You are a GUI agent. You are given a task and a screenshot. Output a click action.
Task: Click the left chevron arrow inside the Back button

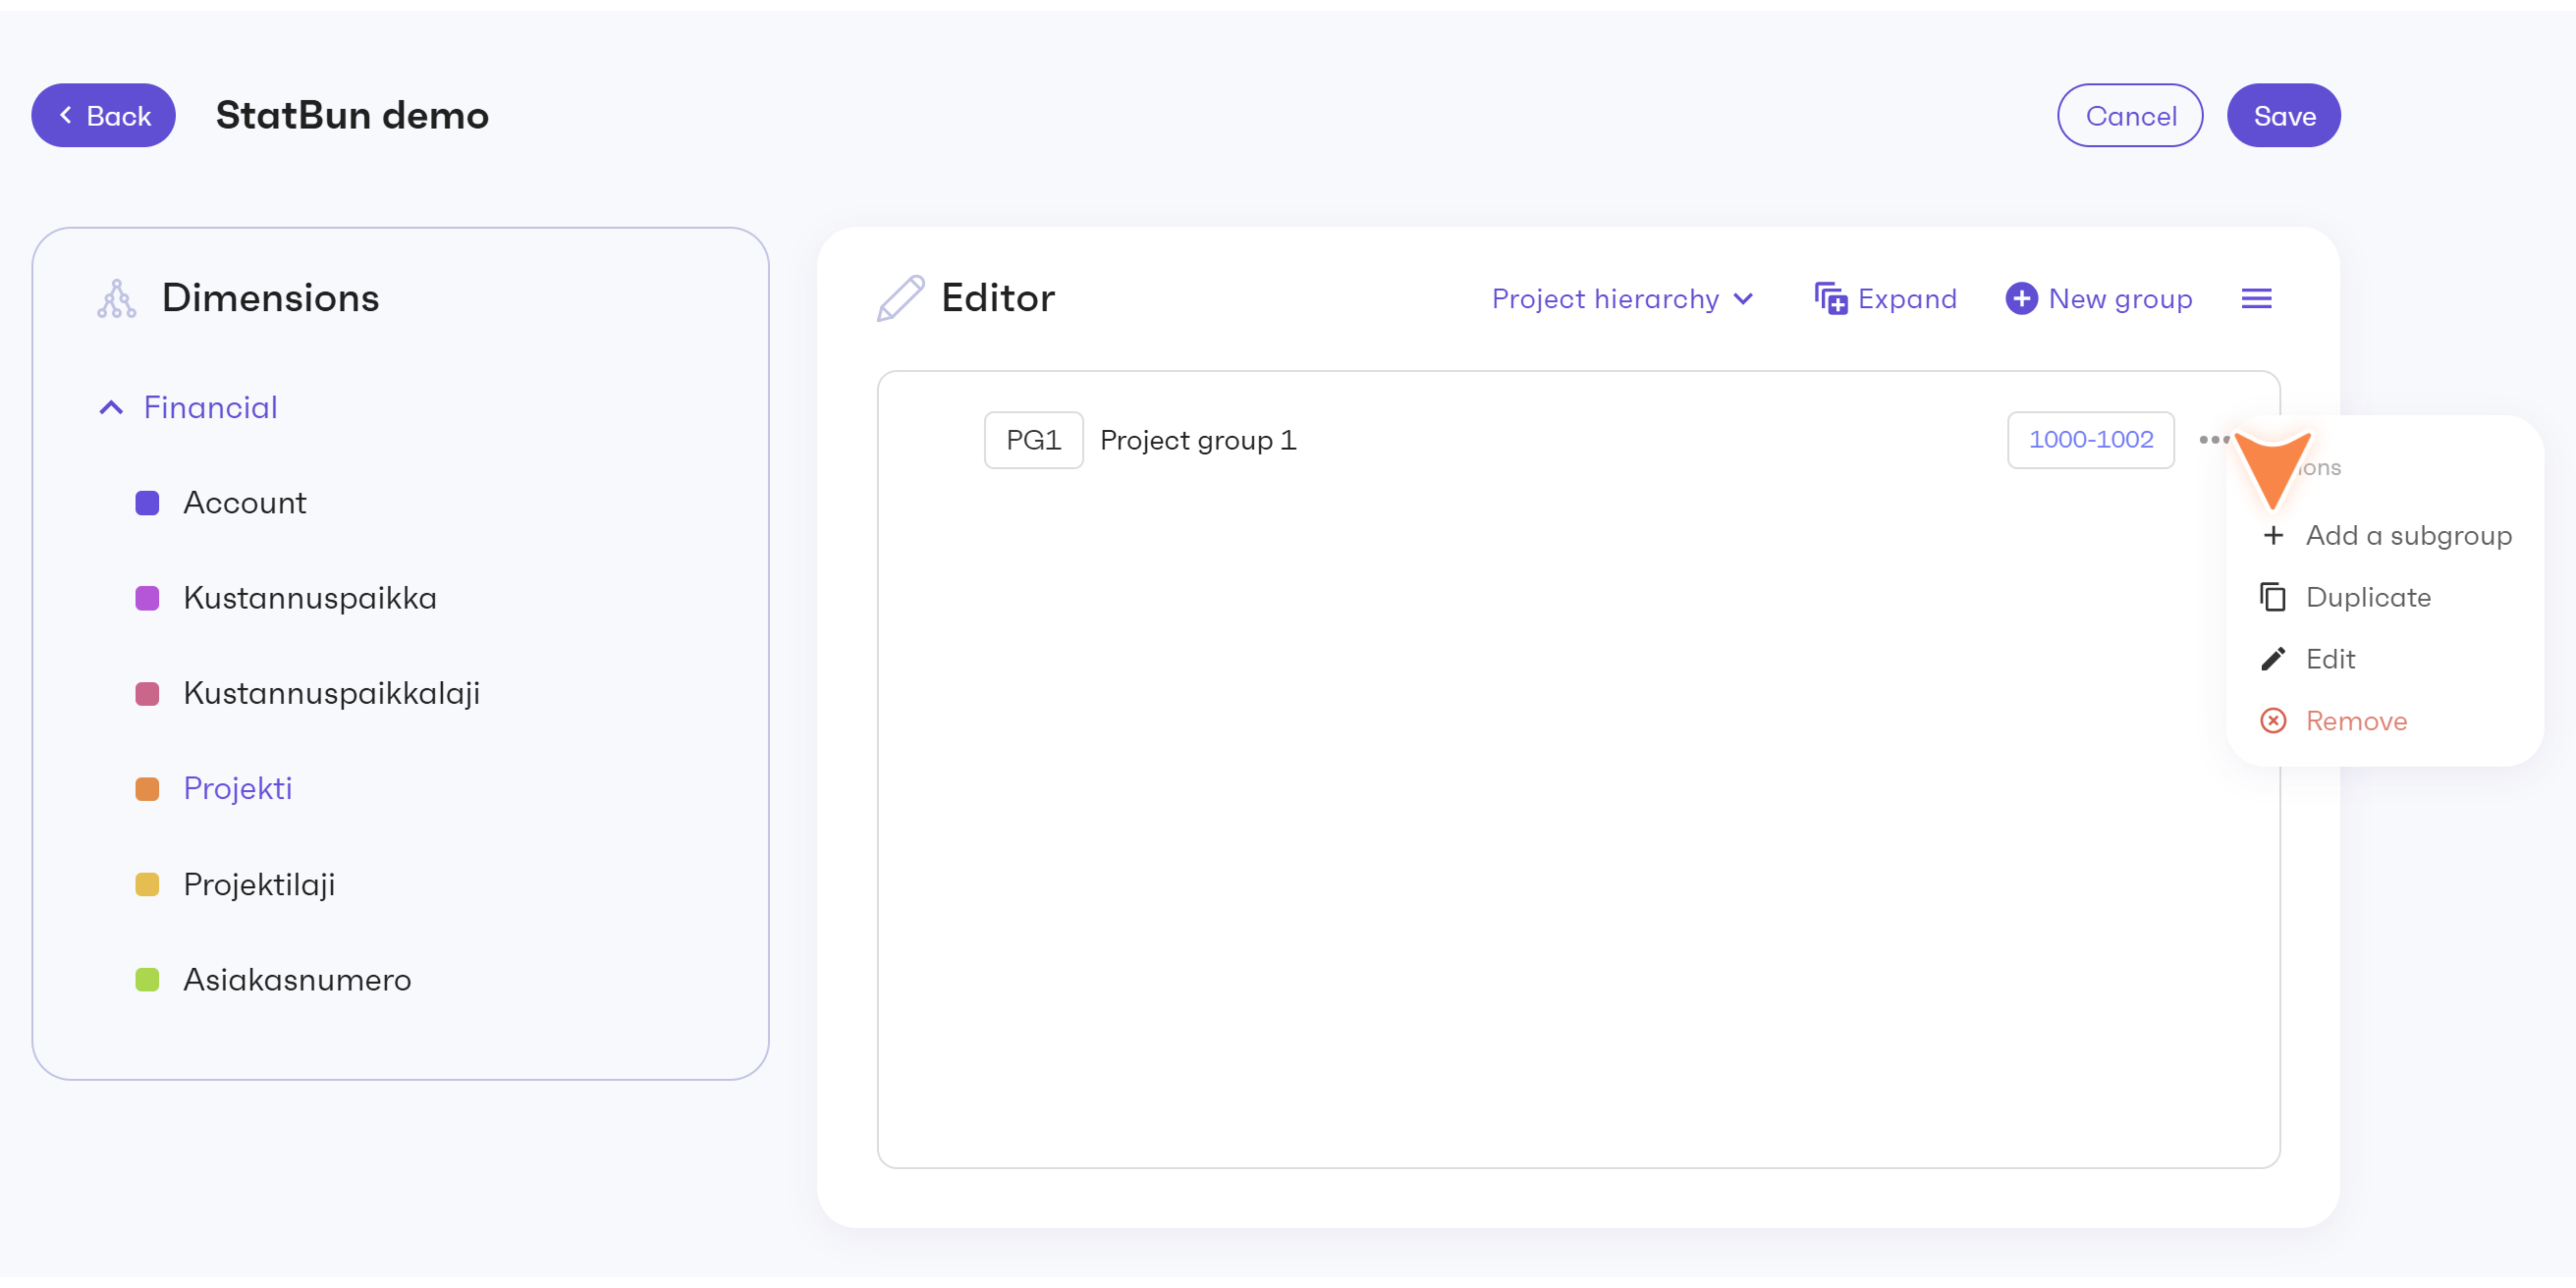(x=66, y=116)
